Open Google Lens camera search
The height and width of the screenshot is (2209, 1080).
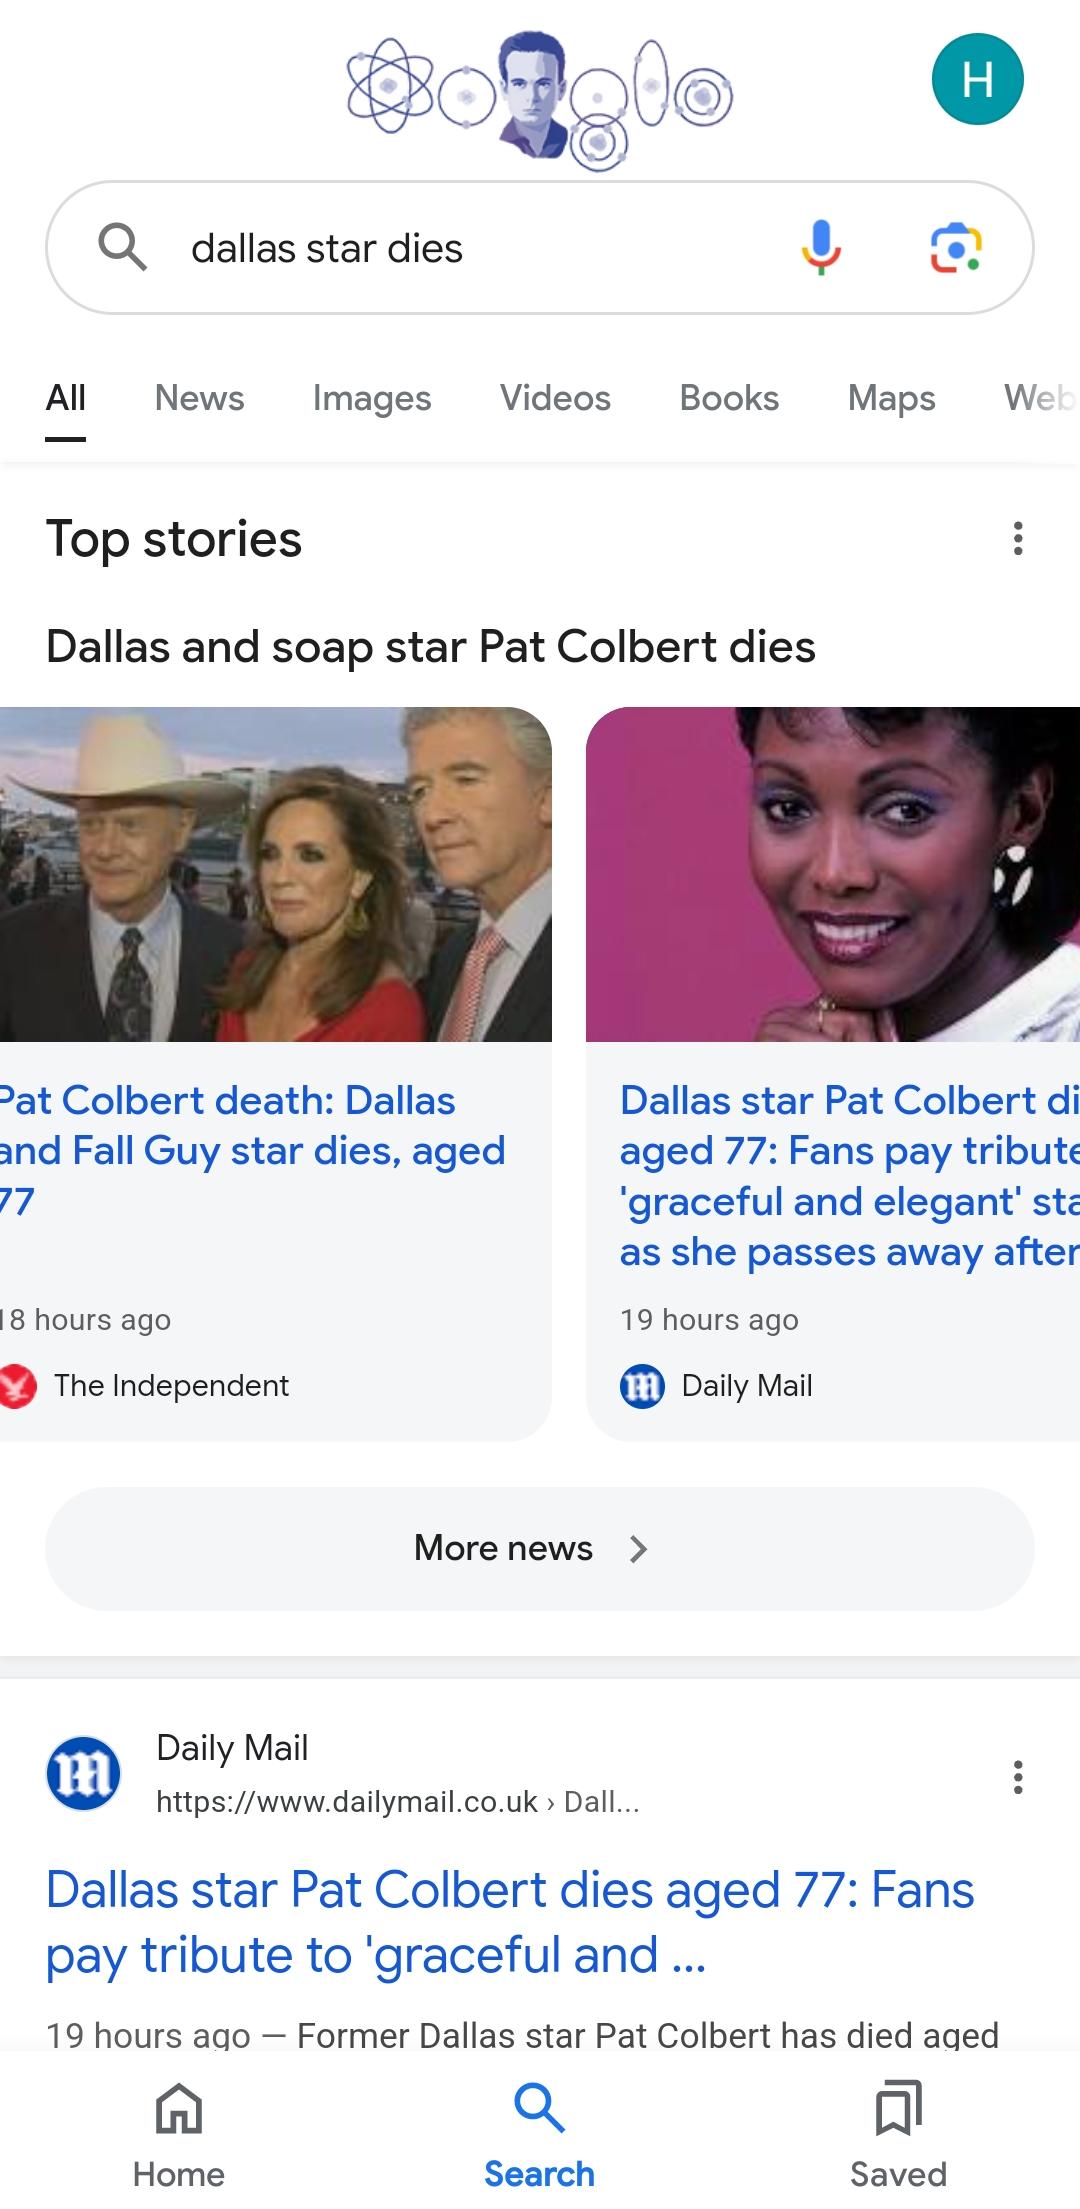coord(956,247)
